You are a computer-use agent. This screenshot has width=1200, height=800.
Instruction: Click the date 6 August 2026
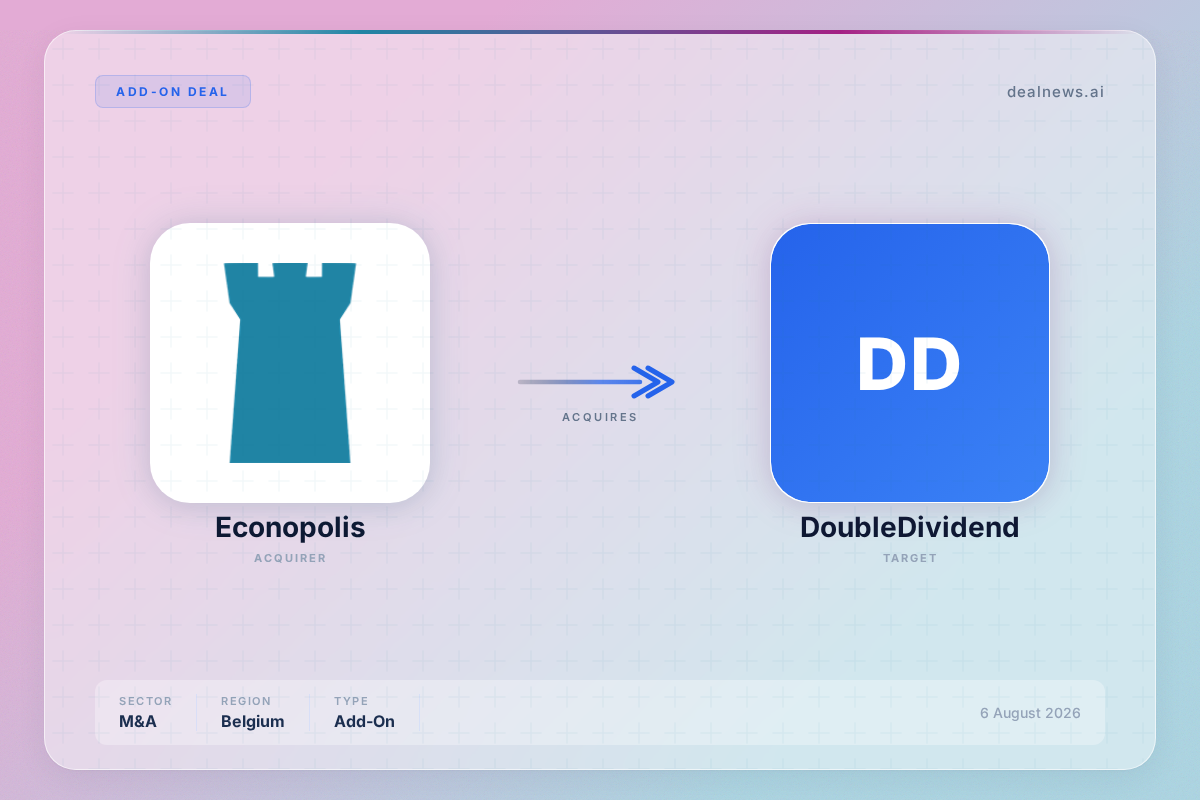(1030, 713)
